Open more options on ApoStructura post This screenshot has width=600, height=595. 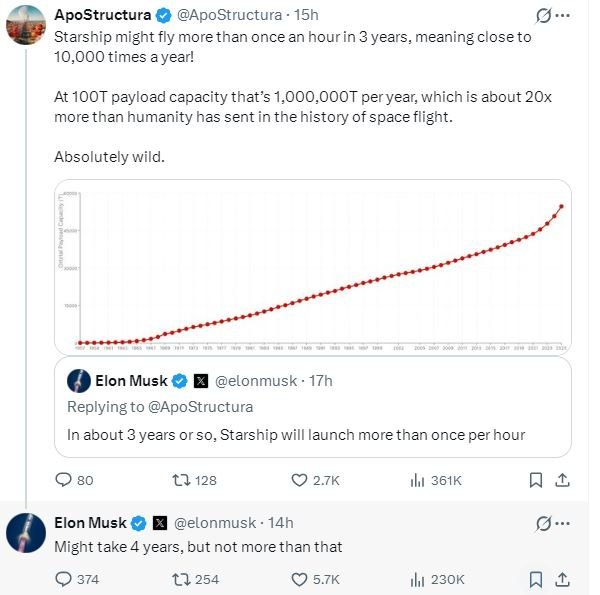coord(566,17)
